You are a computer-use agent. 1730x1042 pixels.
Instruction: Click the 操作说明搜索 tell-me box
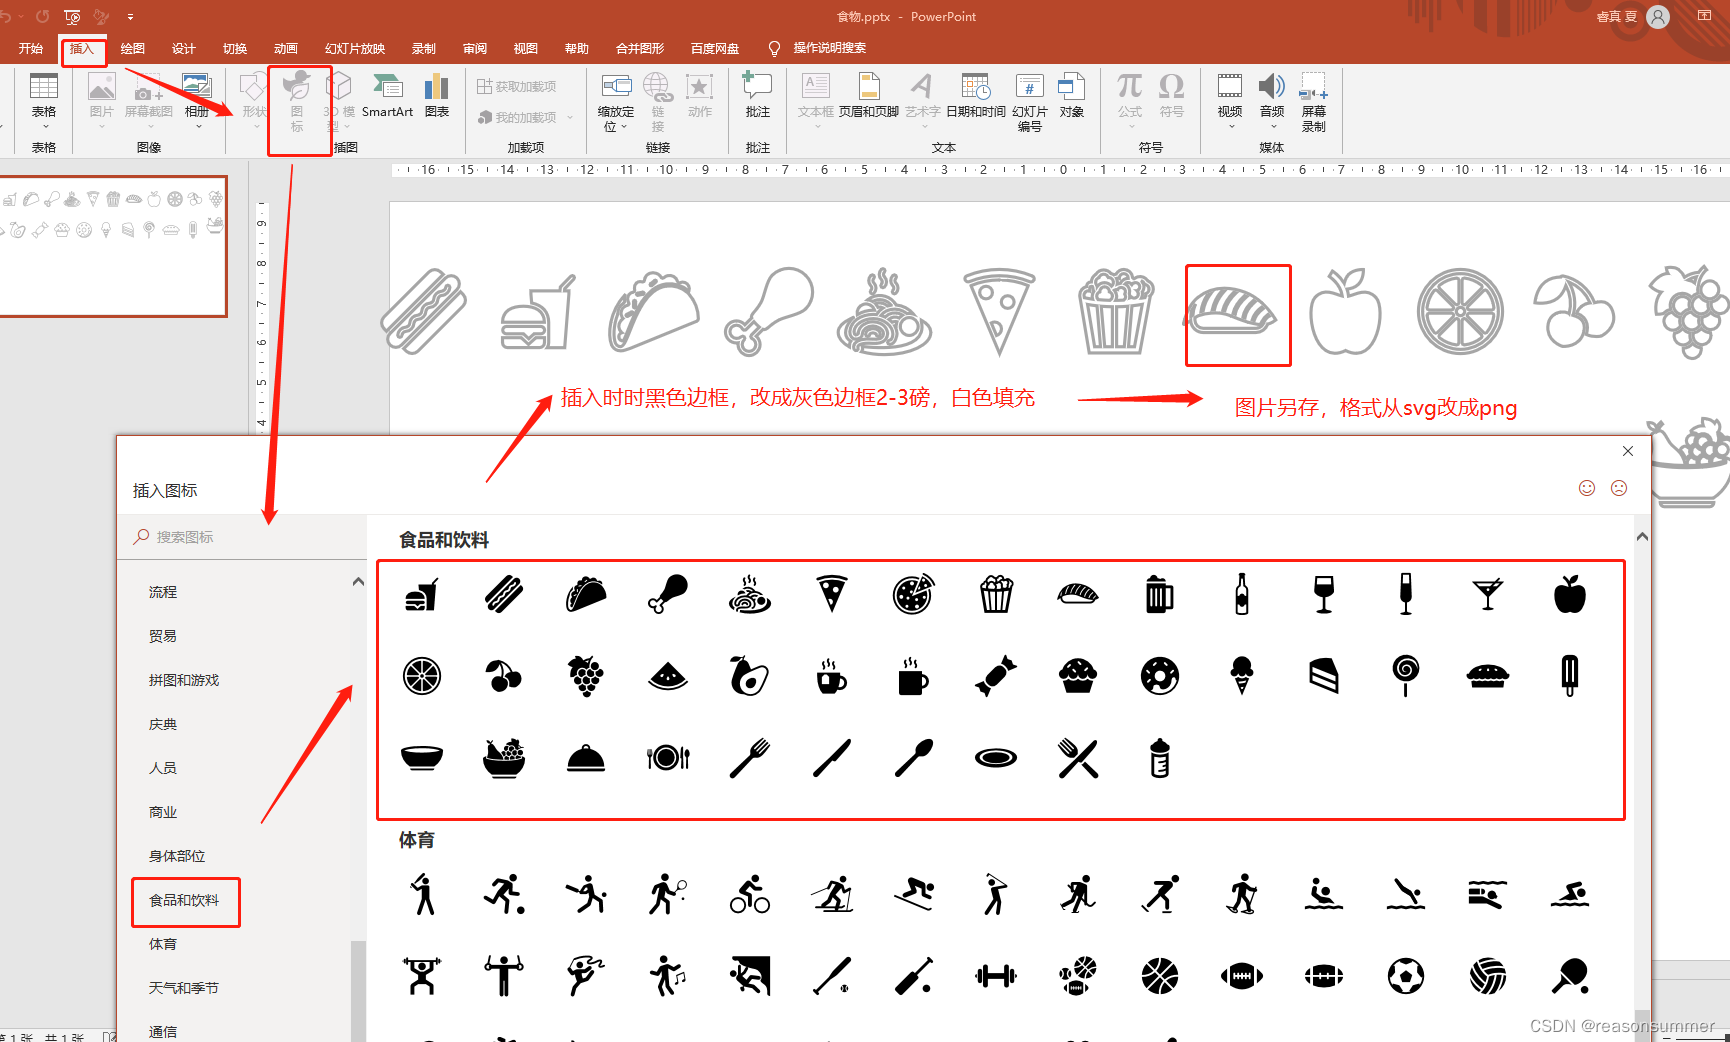829,48
